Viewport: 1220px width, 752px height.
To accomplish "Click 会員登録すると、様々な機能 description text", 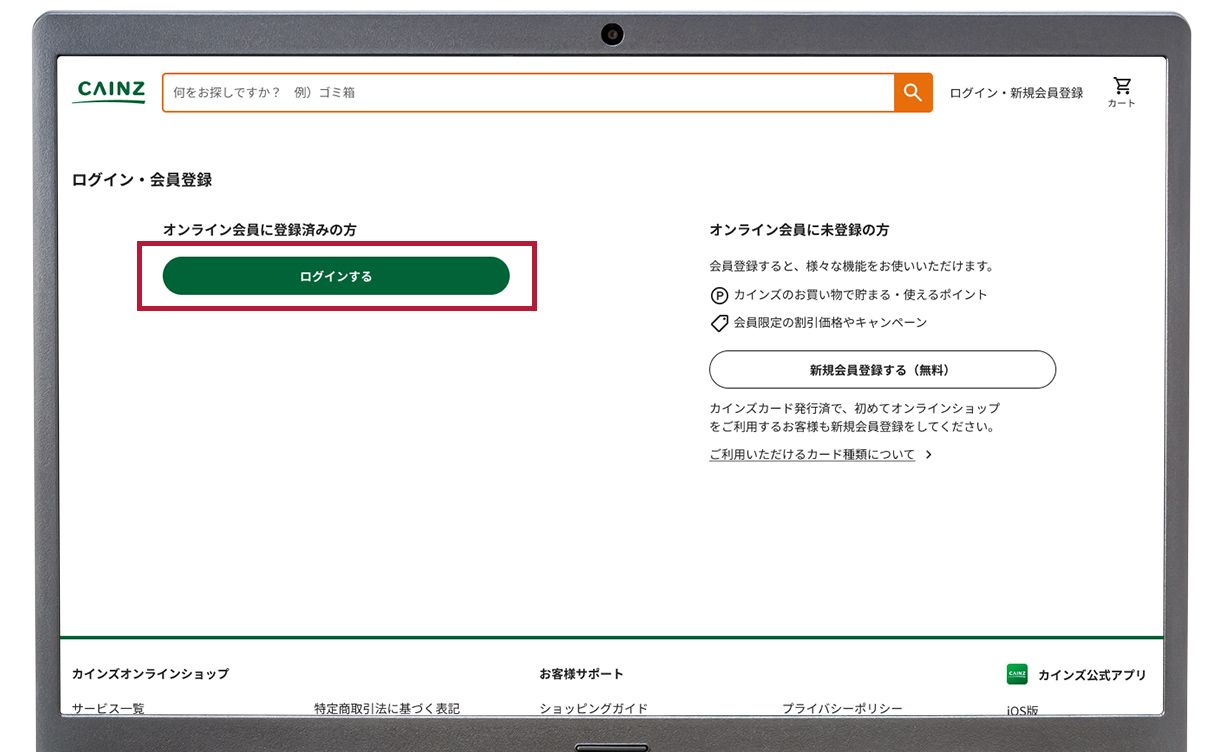I will click(852, 266).
